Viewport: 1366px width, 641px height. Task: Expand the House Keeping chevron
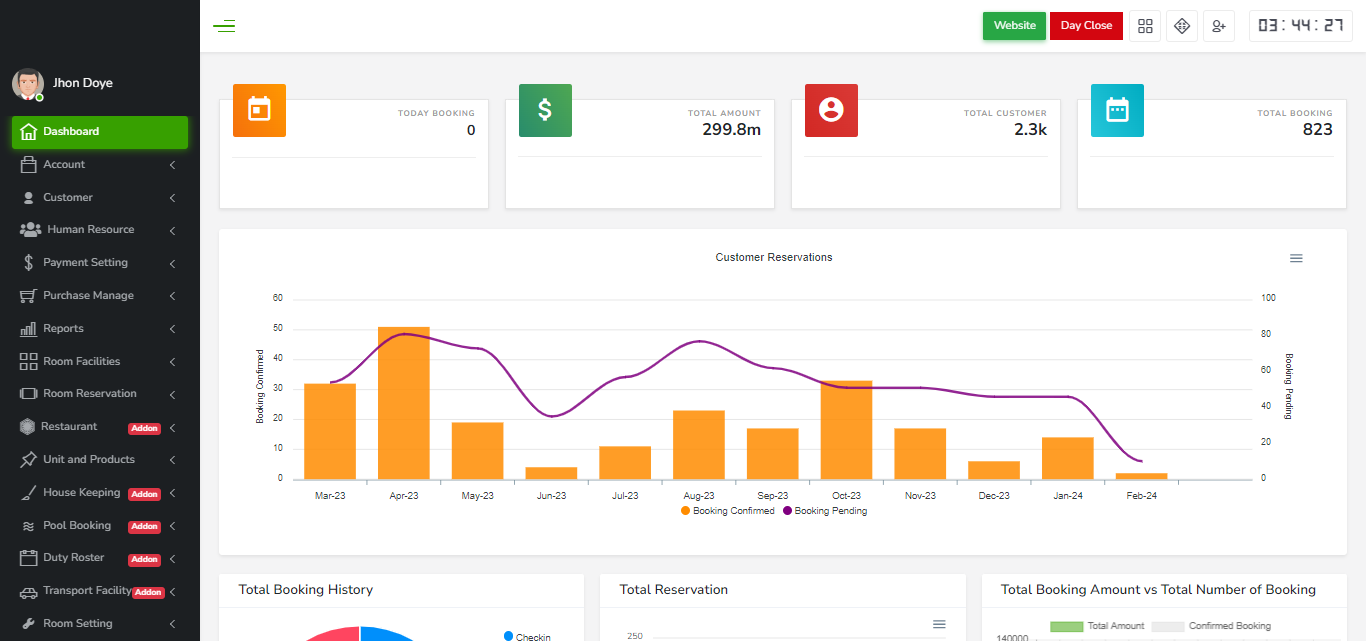point(172,493)
